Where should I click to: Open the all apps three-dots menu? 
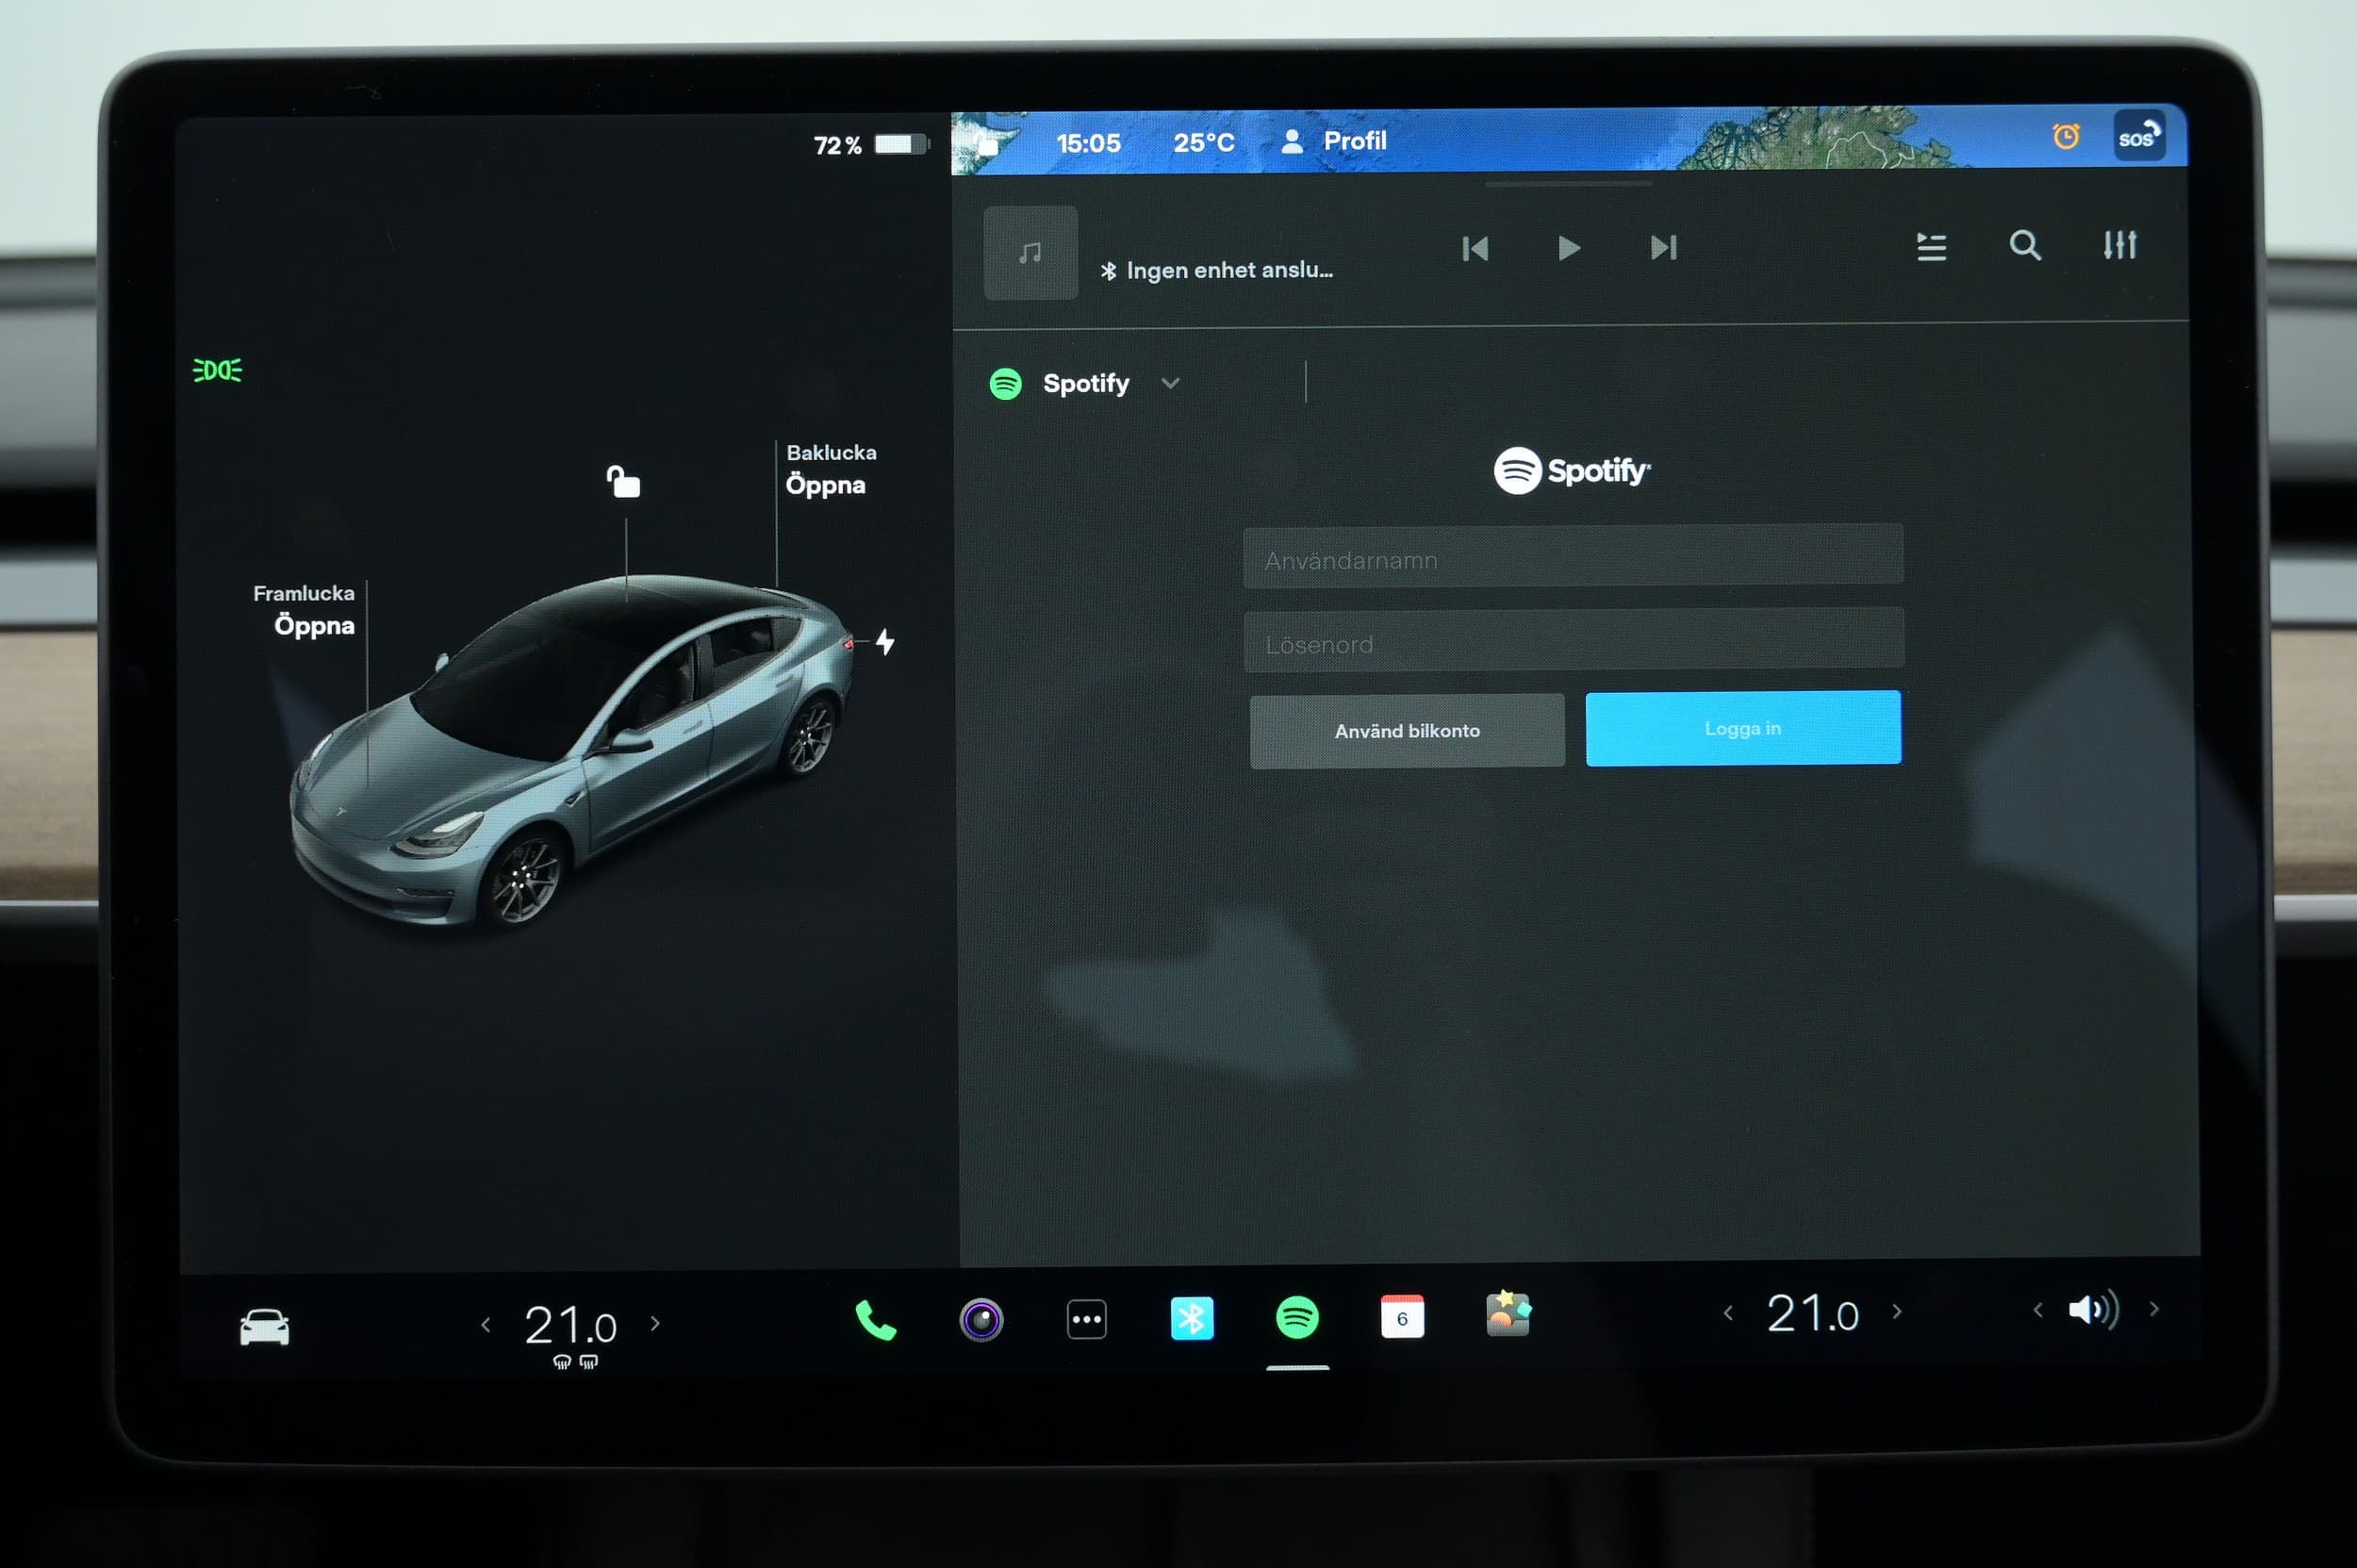[x=1086, y=1319]
